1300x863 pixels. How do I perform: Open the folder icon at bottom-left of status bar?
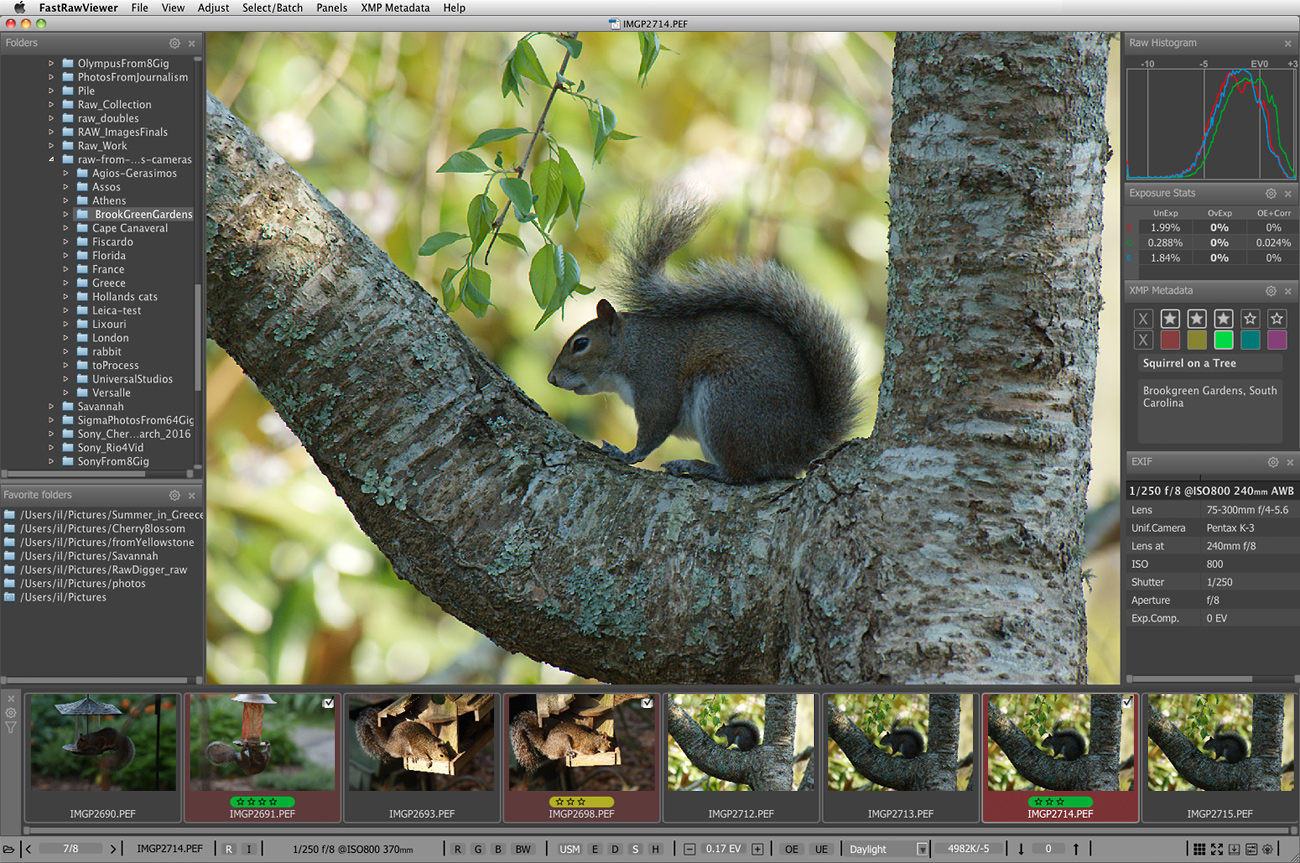click(9, 849)
